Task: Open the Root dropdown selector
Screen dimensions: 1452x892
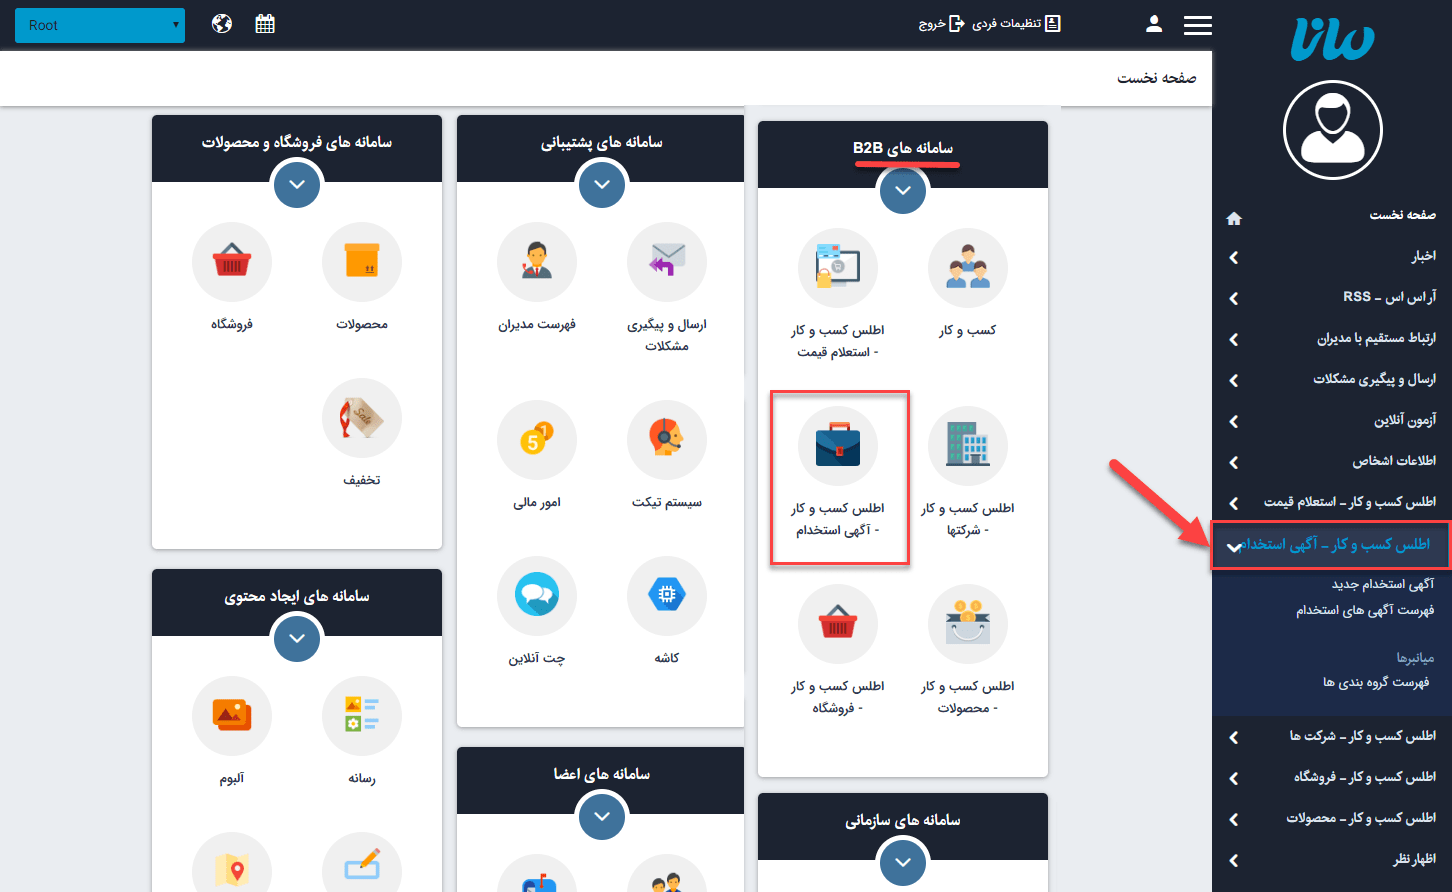Action: (x=100, y=25)
